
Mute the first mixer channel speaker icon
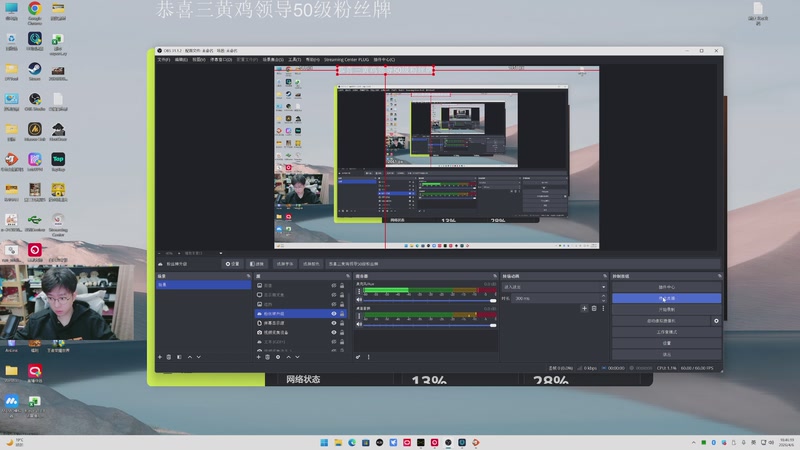[359, 300]
